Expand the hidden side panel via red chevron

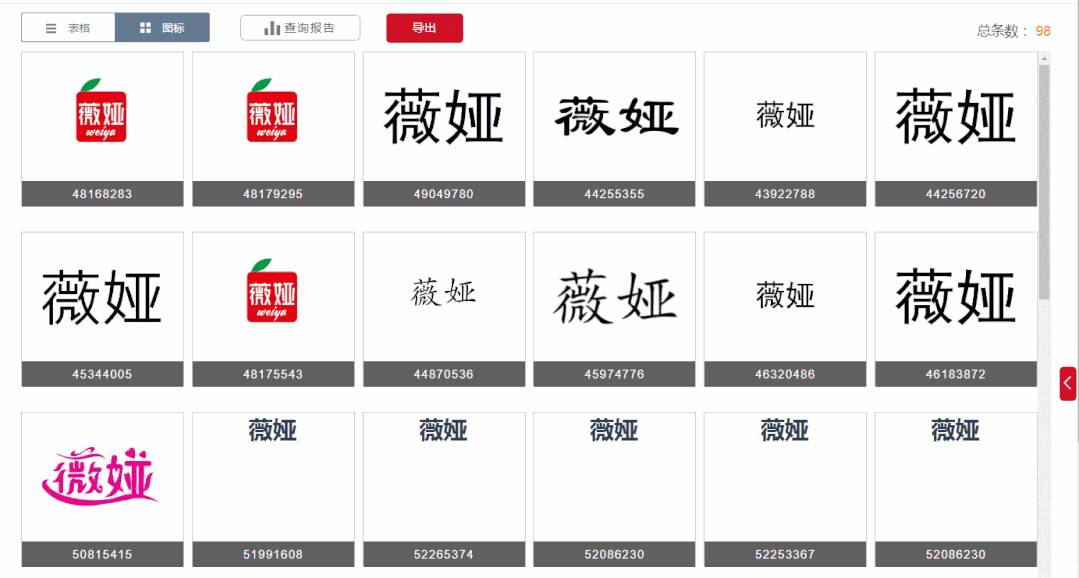(x=1068, y=383)
